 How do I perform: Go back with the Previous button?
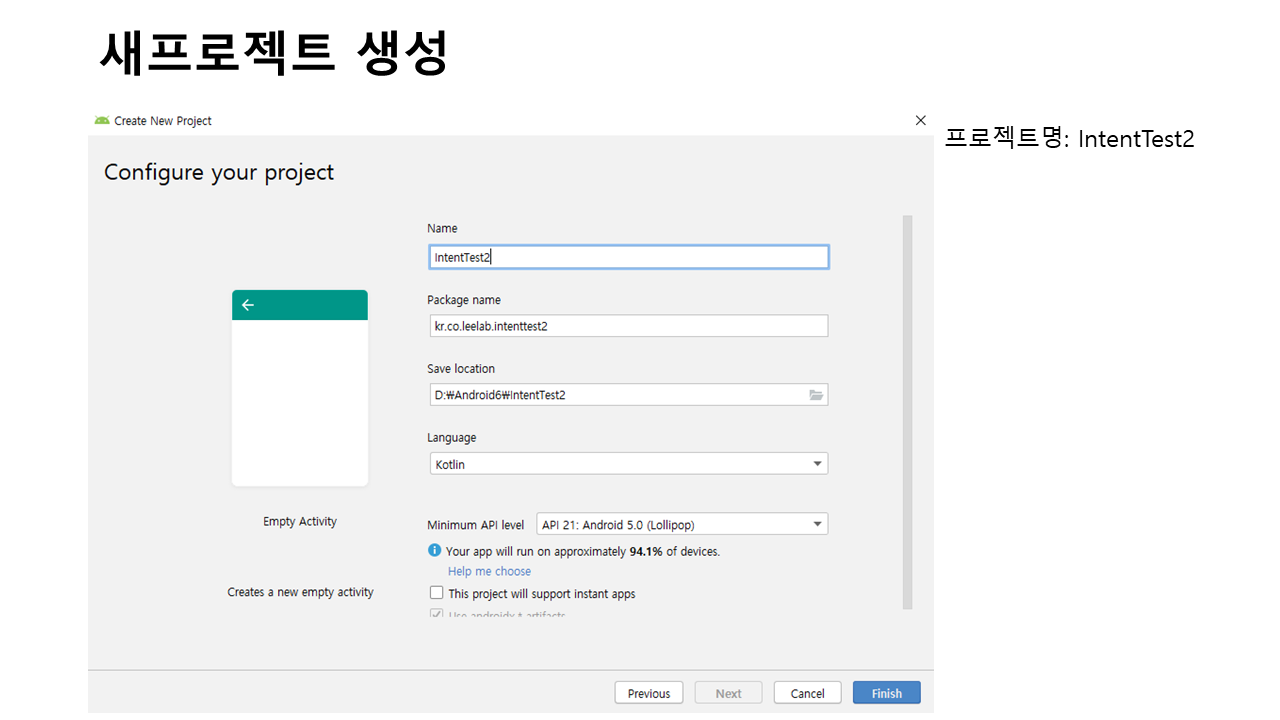coord(649,693)
